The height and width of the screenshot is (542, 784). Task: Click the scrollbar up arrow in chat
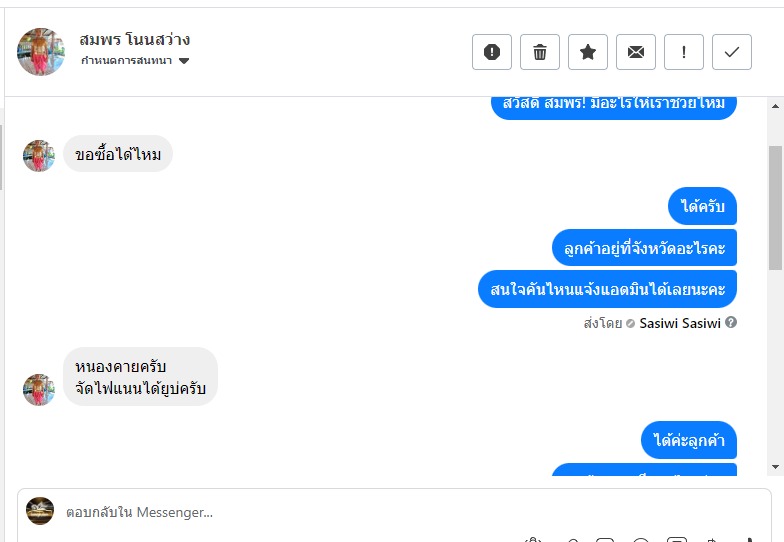(x=776, y=106)
